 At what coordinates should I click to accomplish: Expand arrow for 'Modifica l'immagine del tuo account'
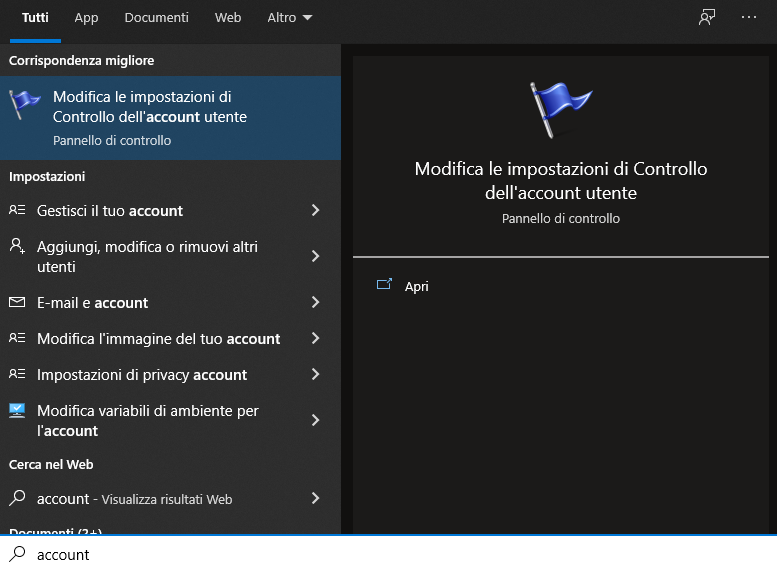(316, 339)
